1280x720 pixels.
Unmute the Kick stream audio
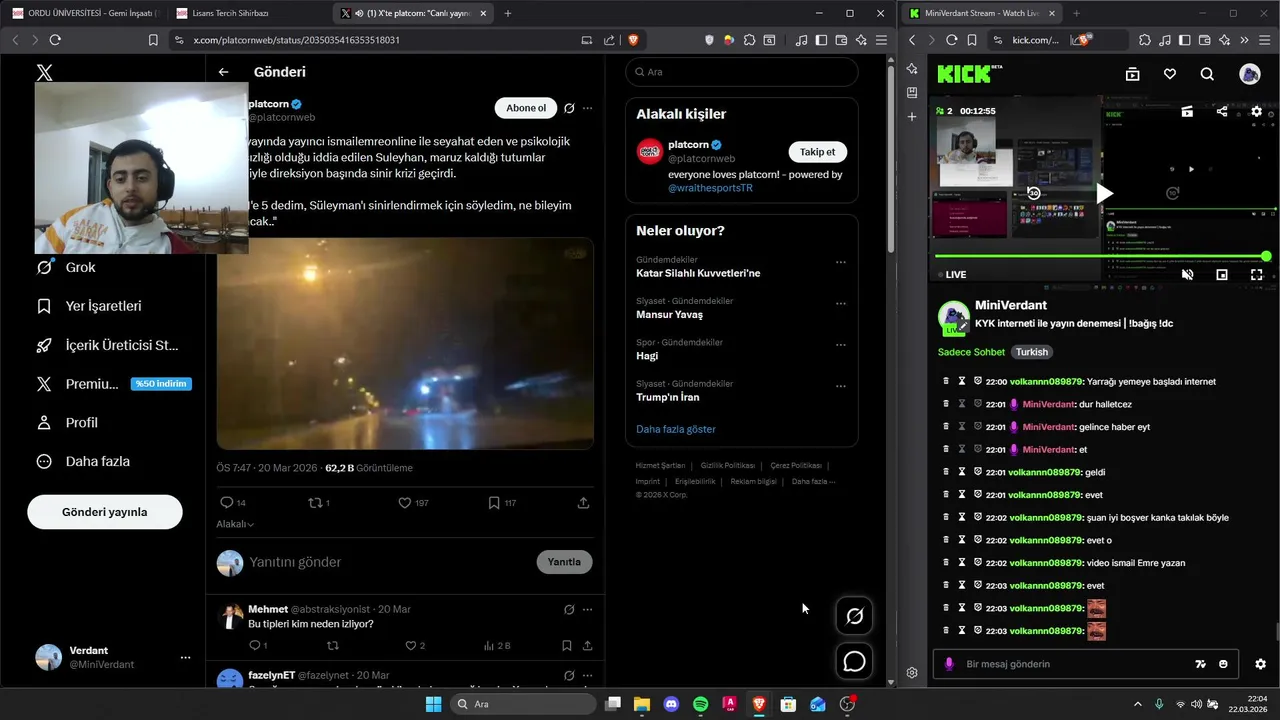pyautogui.click(x=1187, y=274)
